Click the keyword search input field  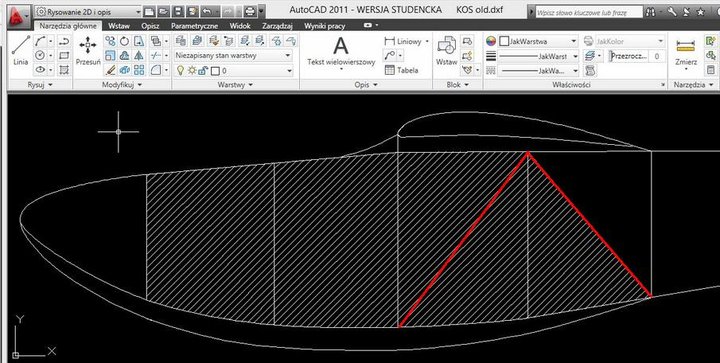pyautogui.click(x=590, y=12)
